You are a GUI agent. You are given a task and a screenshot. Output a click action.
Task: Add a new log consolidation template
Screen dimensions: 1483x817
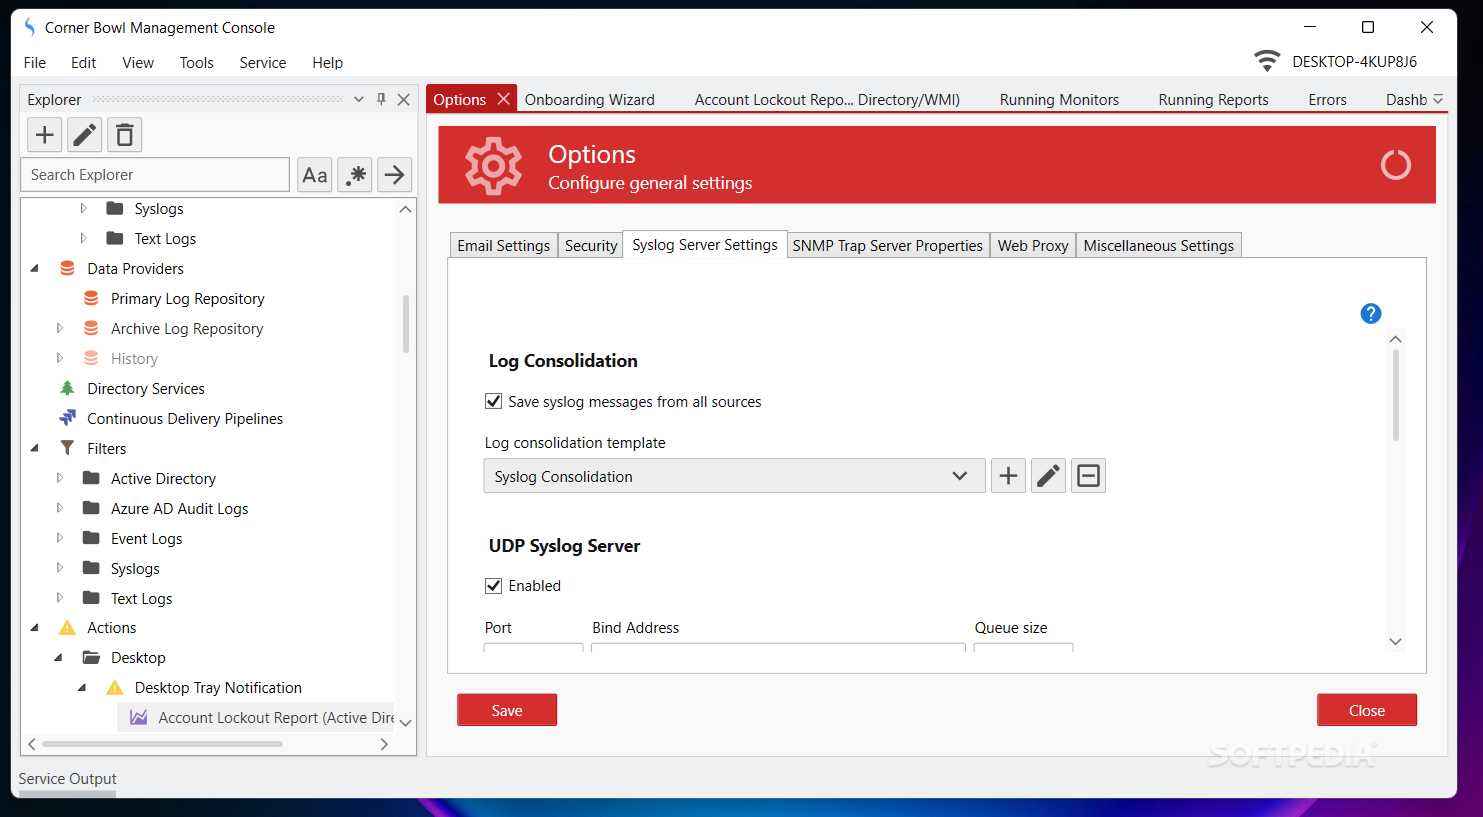click(x=1009, y=476)
